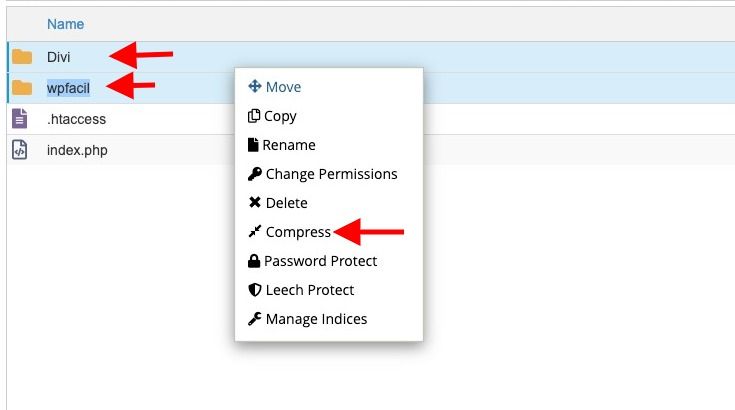Click the Divi folder icon
The width and height of the screenshot is (735, 410).
tap(22, 57)
